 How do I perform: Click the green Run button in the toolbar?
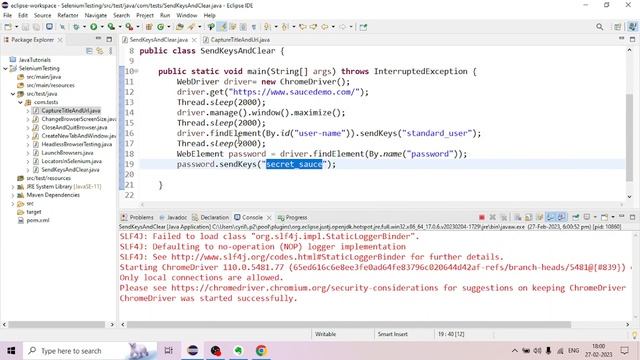coord(93,27)
